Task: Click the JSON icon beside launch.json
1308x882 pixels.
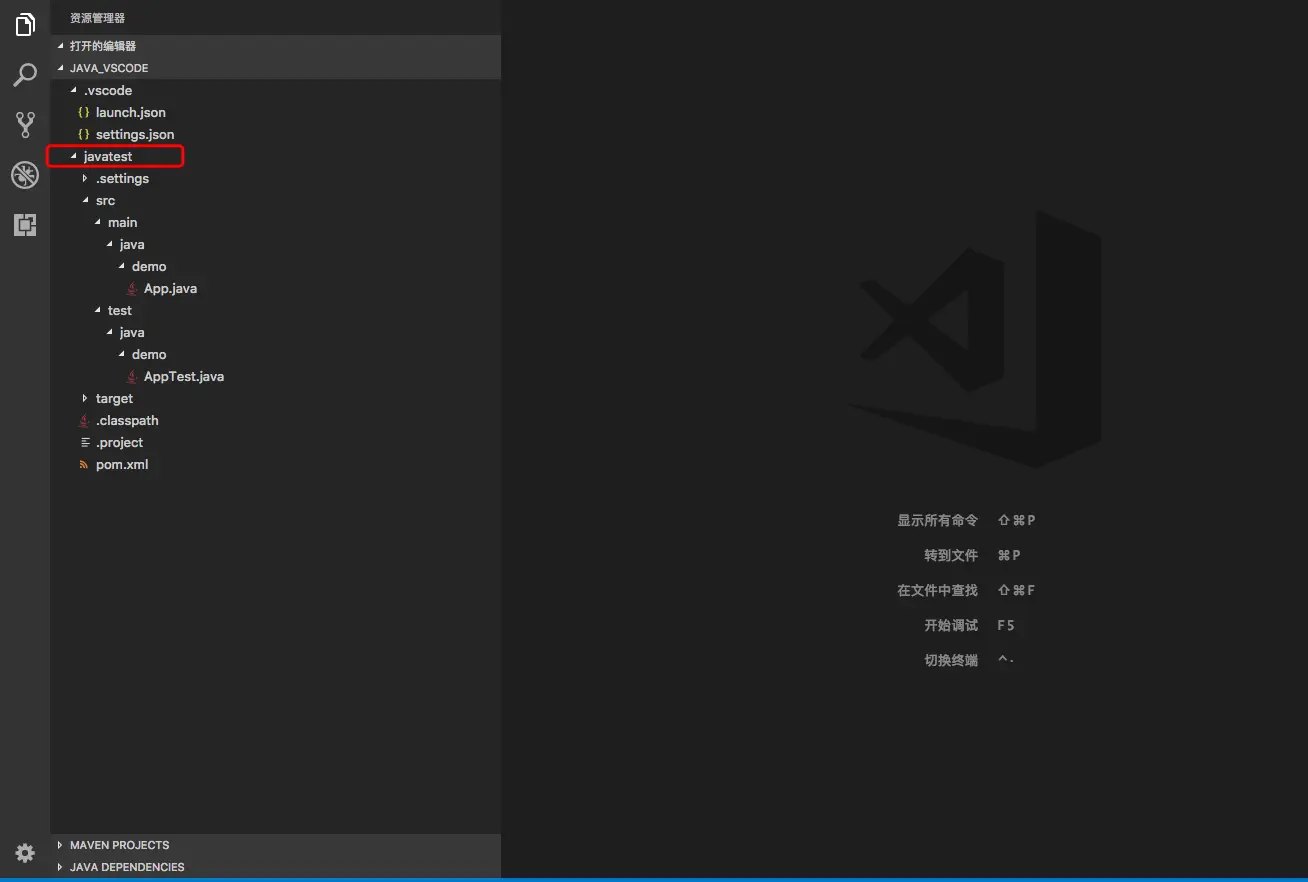Action: tap(84, 112)
